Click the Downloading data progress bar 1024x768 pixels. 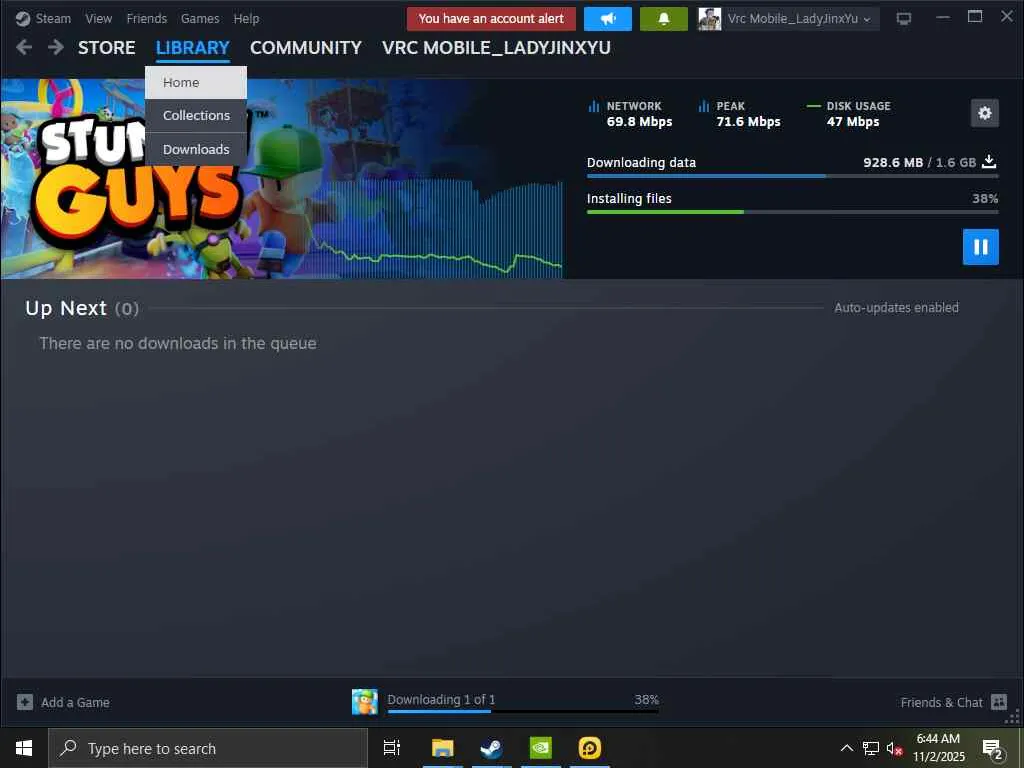click(792, 176)
